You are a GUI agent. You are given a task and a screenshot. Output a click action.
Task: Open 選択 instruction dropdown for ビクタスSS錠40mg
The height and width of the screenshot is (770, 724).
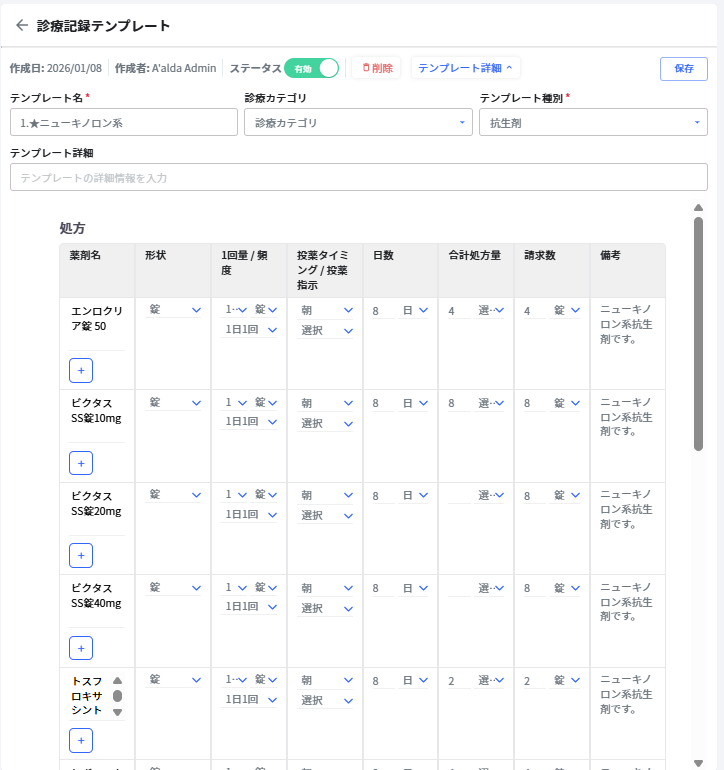[x=325, y=608]
